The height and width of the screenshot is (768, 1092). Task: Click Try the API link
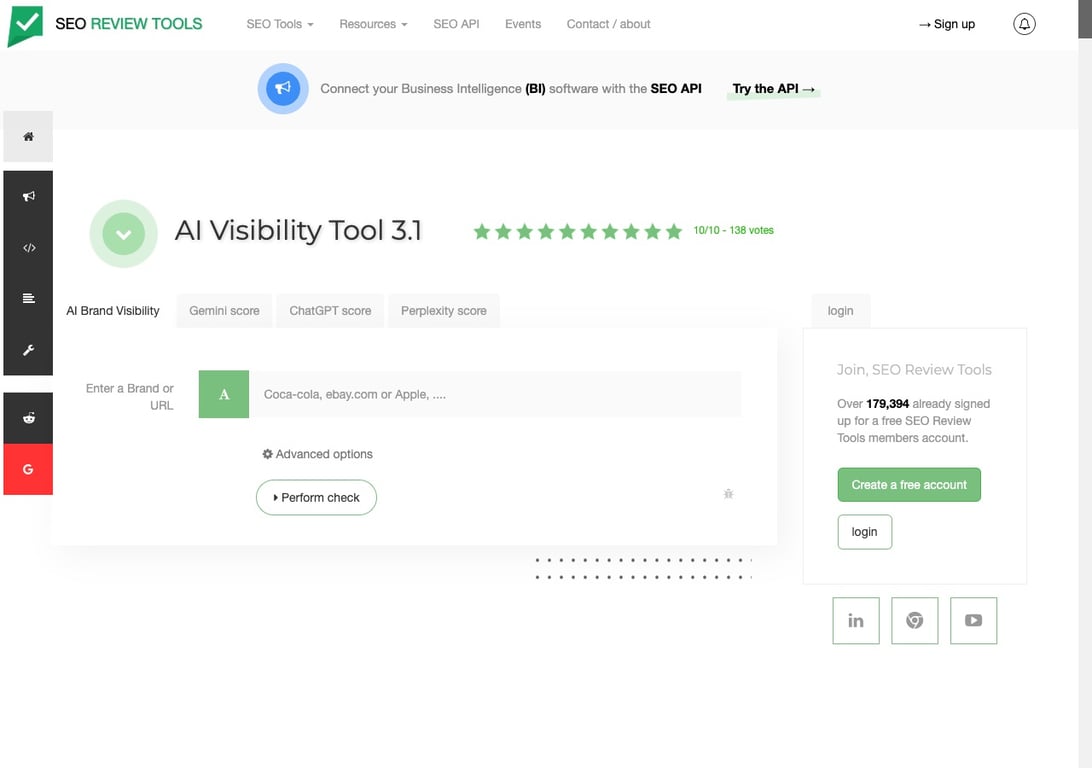(773, 88)
